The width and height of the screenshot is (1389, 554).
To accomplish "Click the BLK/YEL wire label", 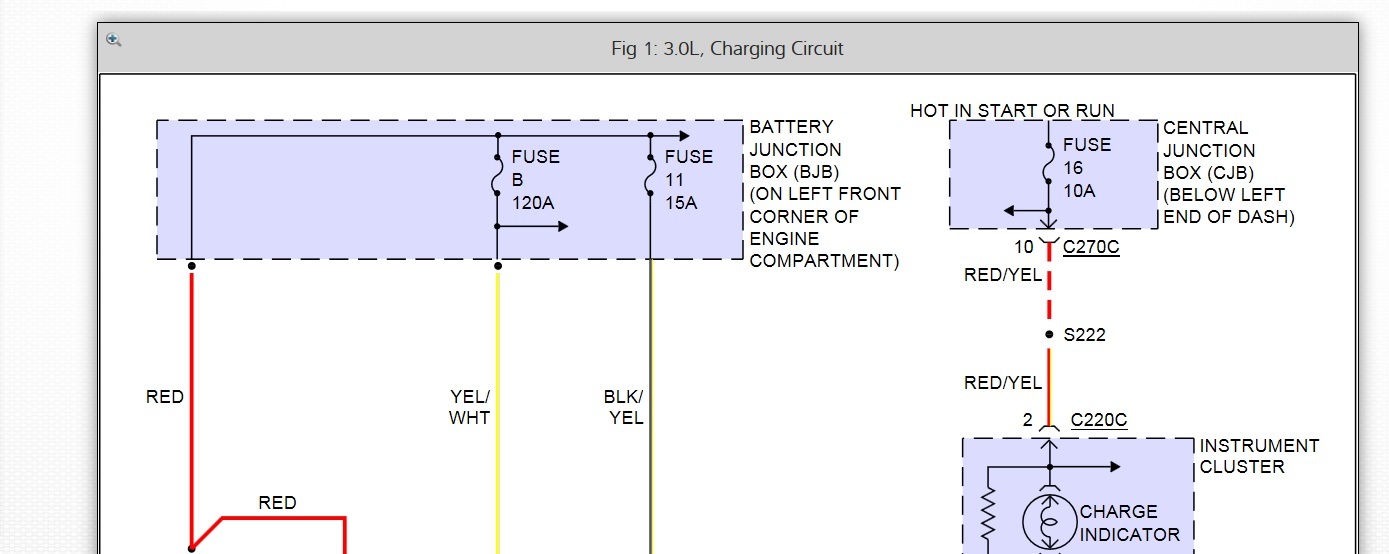I will click(624, 407).
